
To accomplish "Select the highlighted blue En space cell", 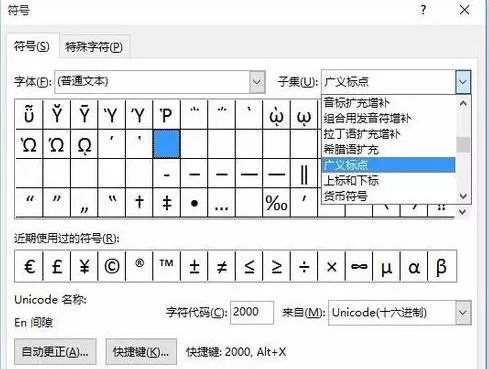I will pyautogui.click(x=166, y=144).
